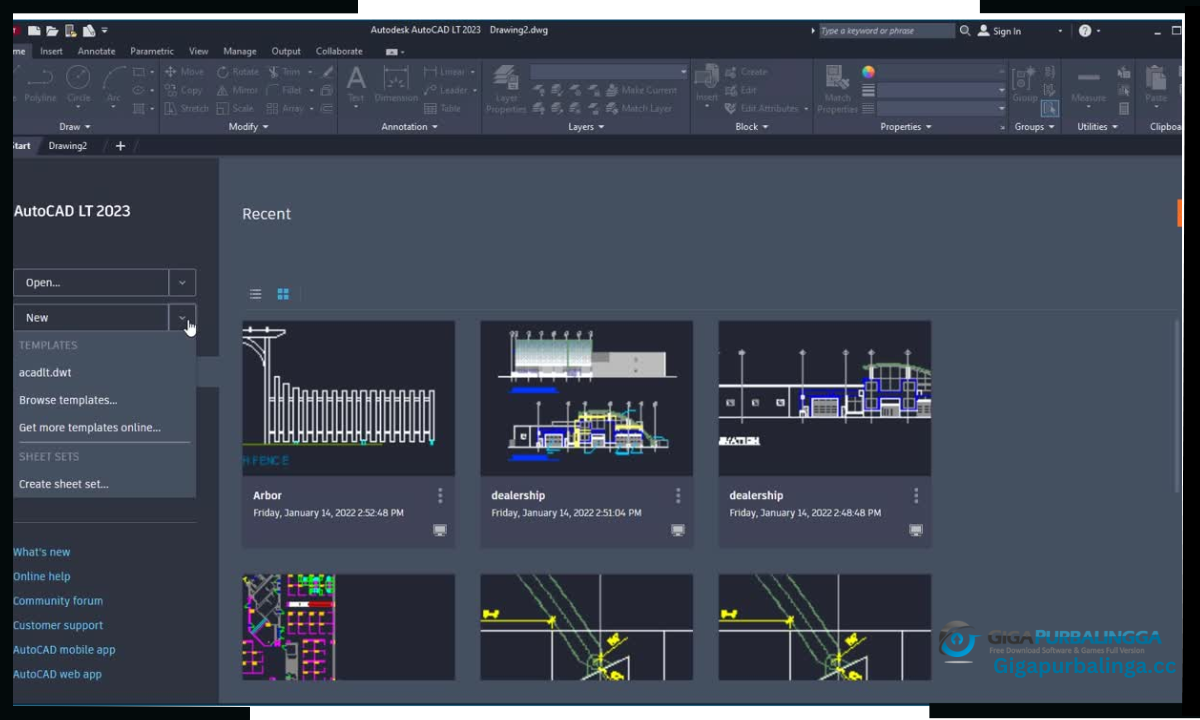Screen dimensions: 1200x720
Task: Select the Stretch tool
Action: tap(187, 108)
